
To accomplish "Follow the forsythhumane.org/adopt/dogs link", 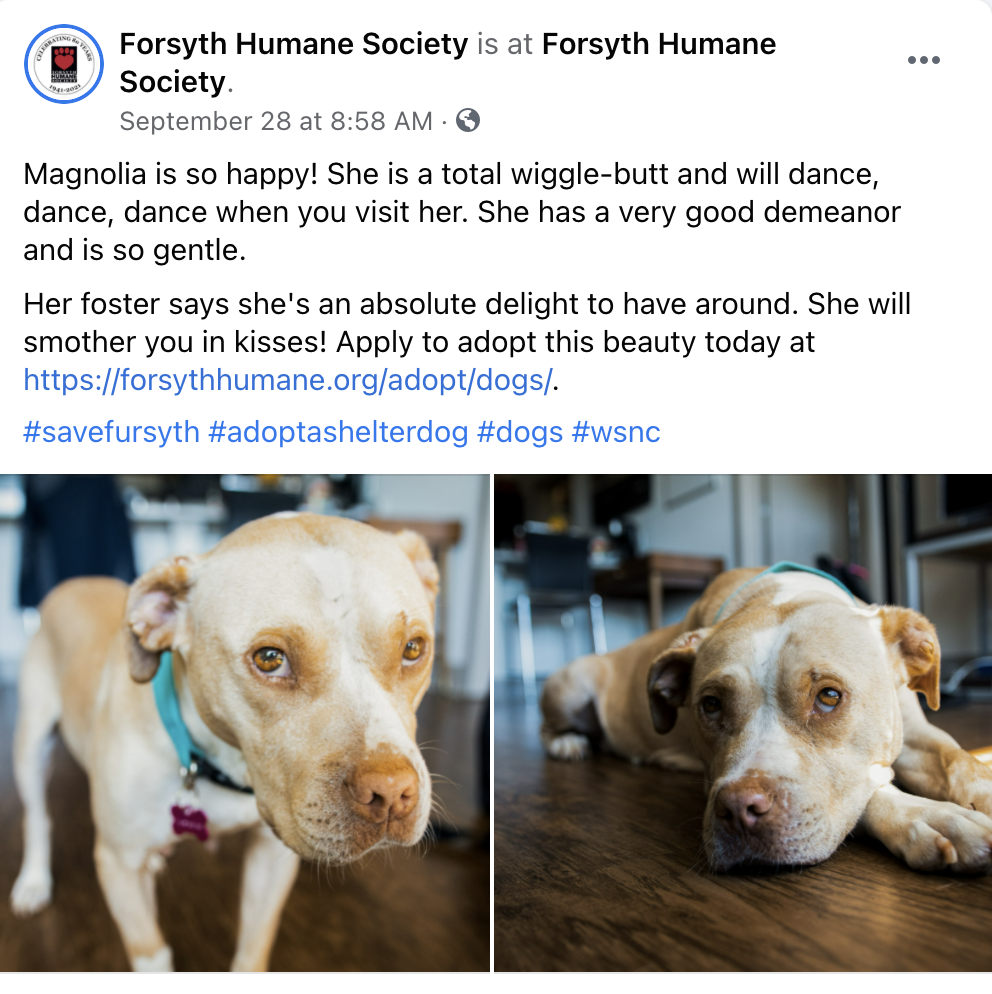I will click(288, 380).
